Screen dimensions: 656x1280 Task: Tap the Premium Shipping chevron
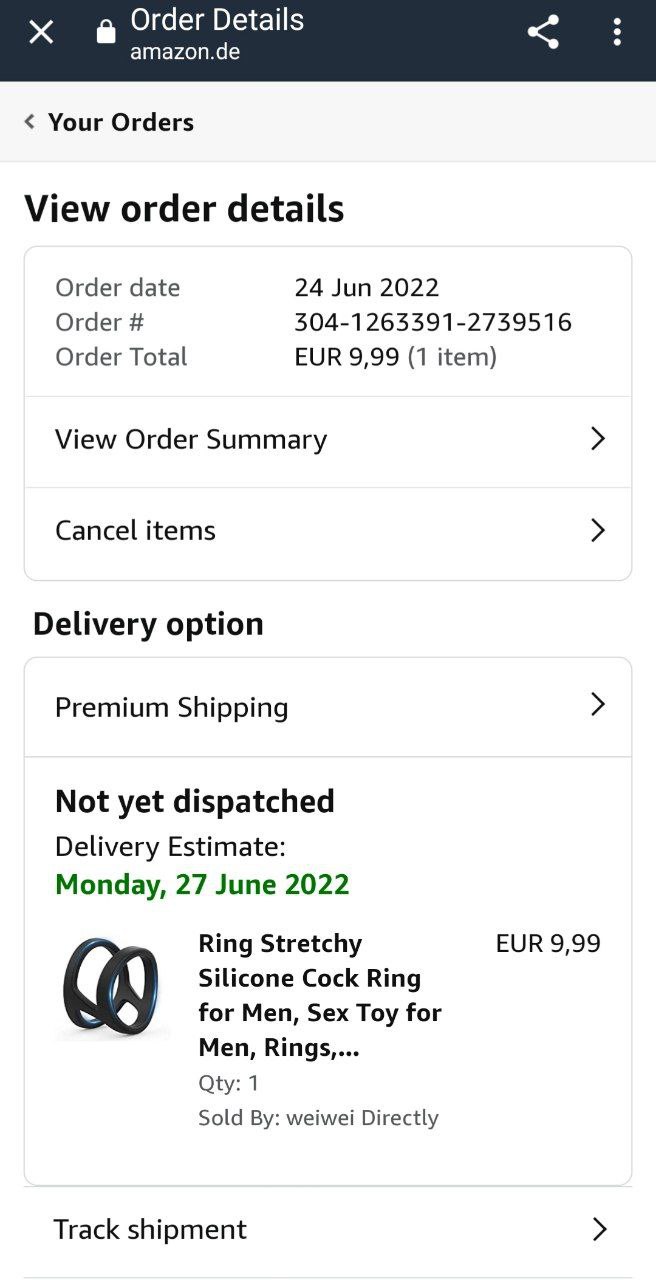598,705
